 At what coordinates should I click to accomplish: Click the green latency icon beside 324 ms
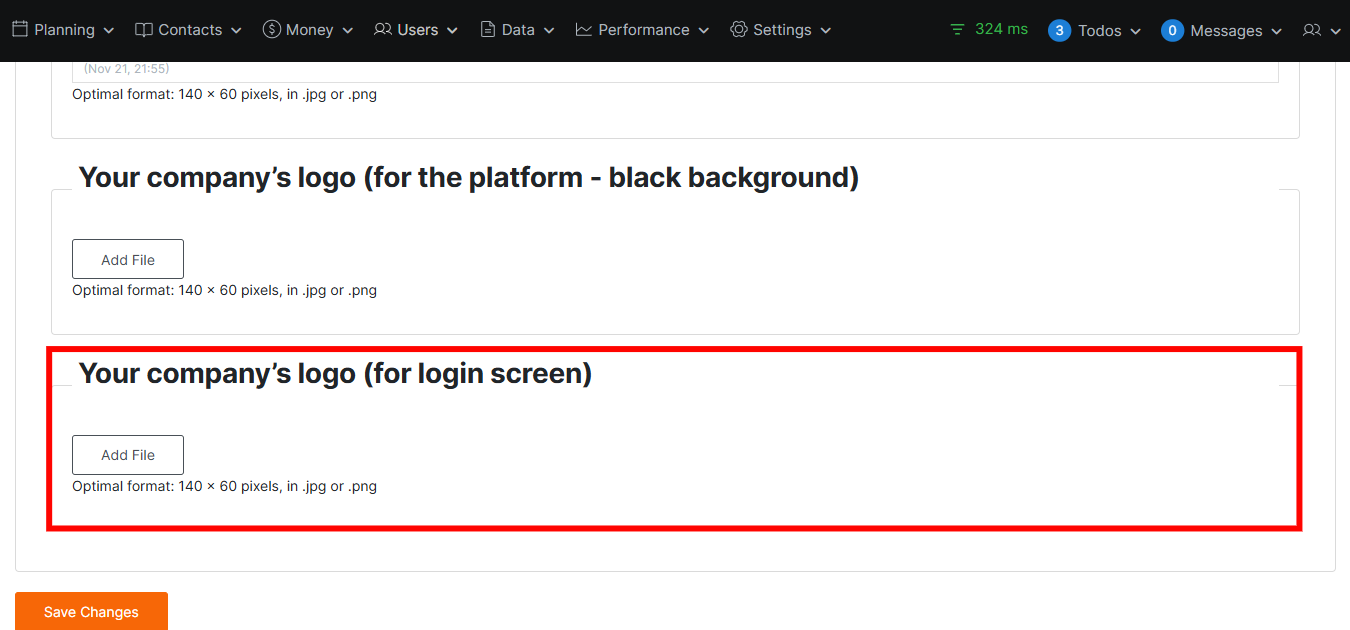click(958, 30)
